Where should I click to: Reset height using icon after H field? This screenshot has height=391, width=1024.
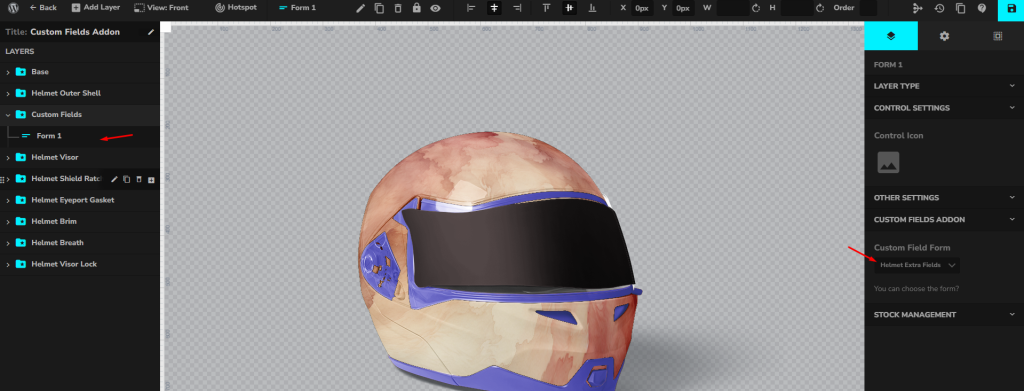pyautogui.click(x=820, y=8)
